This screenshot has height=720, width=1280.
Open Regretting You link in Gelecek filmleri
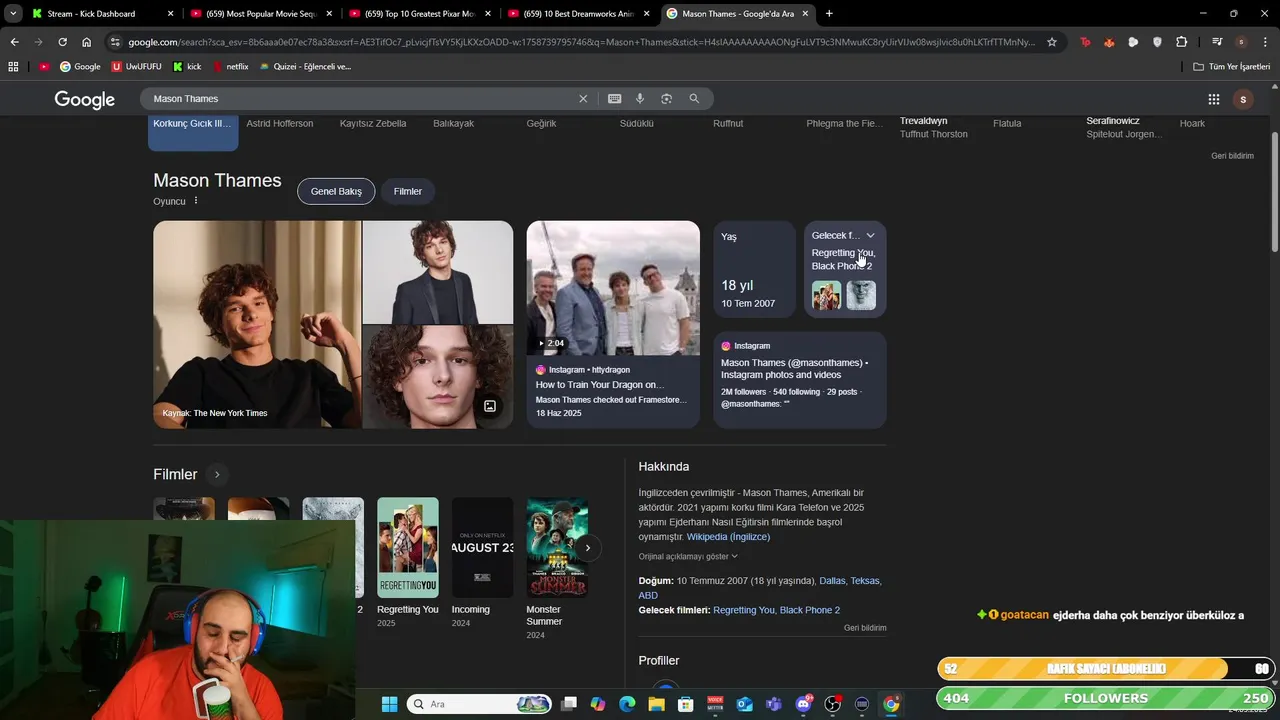pyautogui.click(x=743, y=610)
